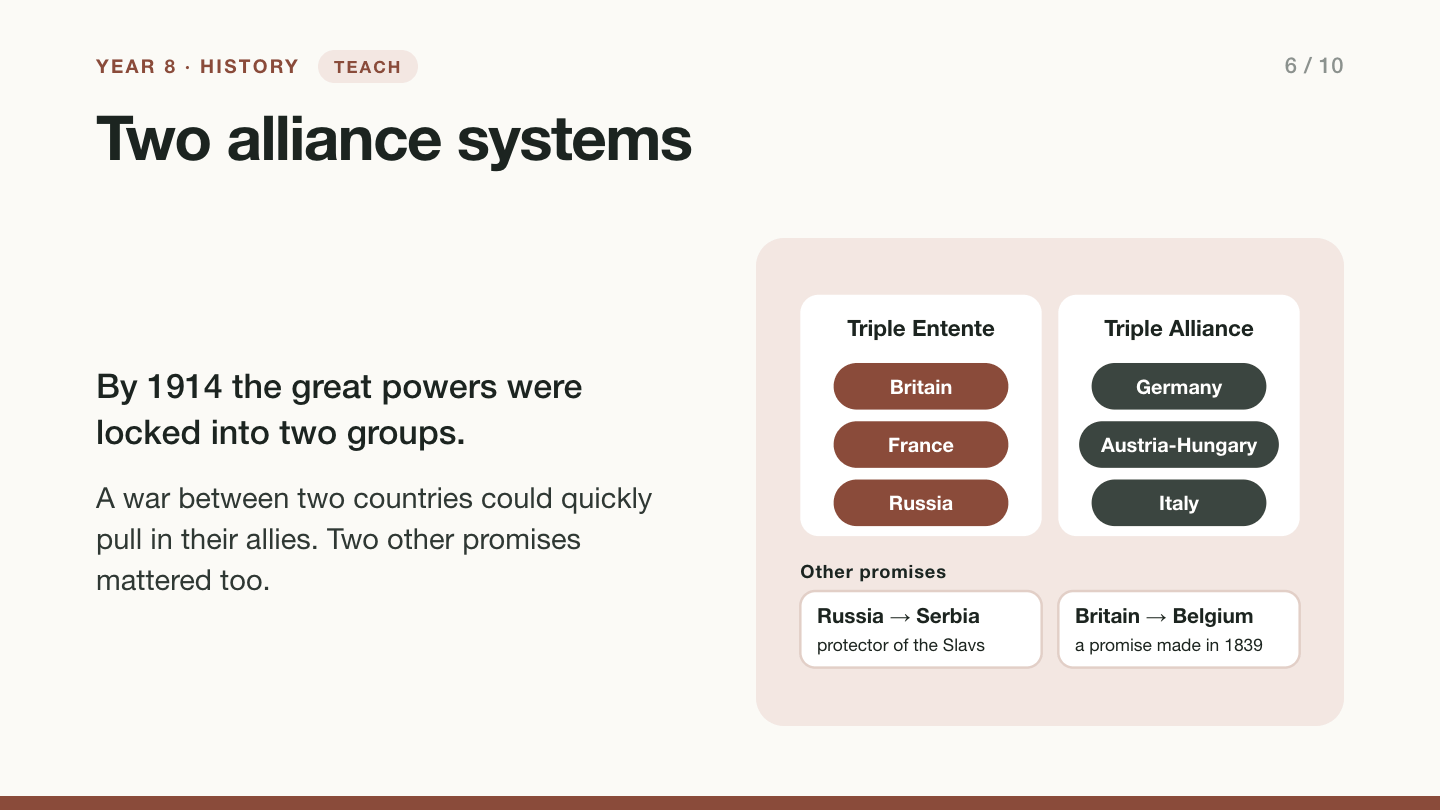
Task: Click the slide title 'Two alliance systems'
Action: click(394, 139)
